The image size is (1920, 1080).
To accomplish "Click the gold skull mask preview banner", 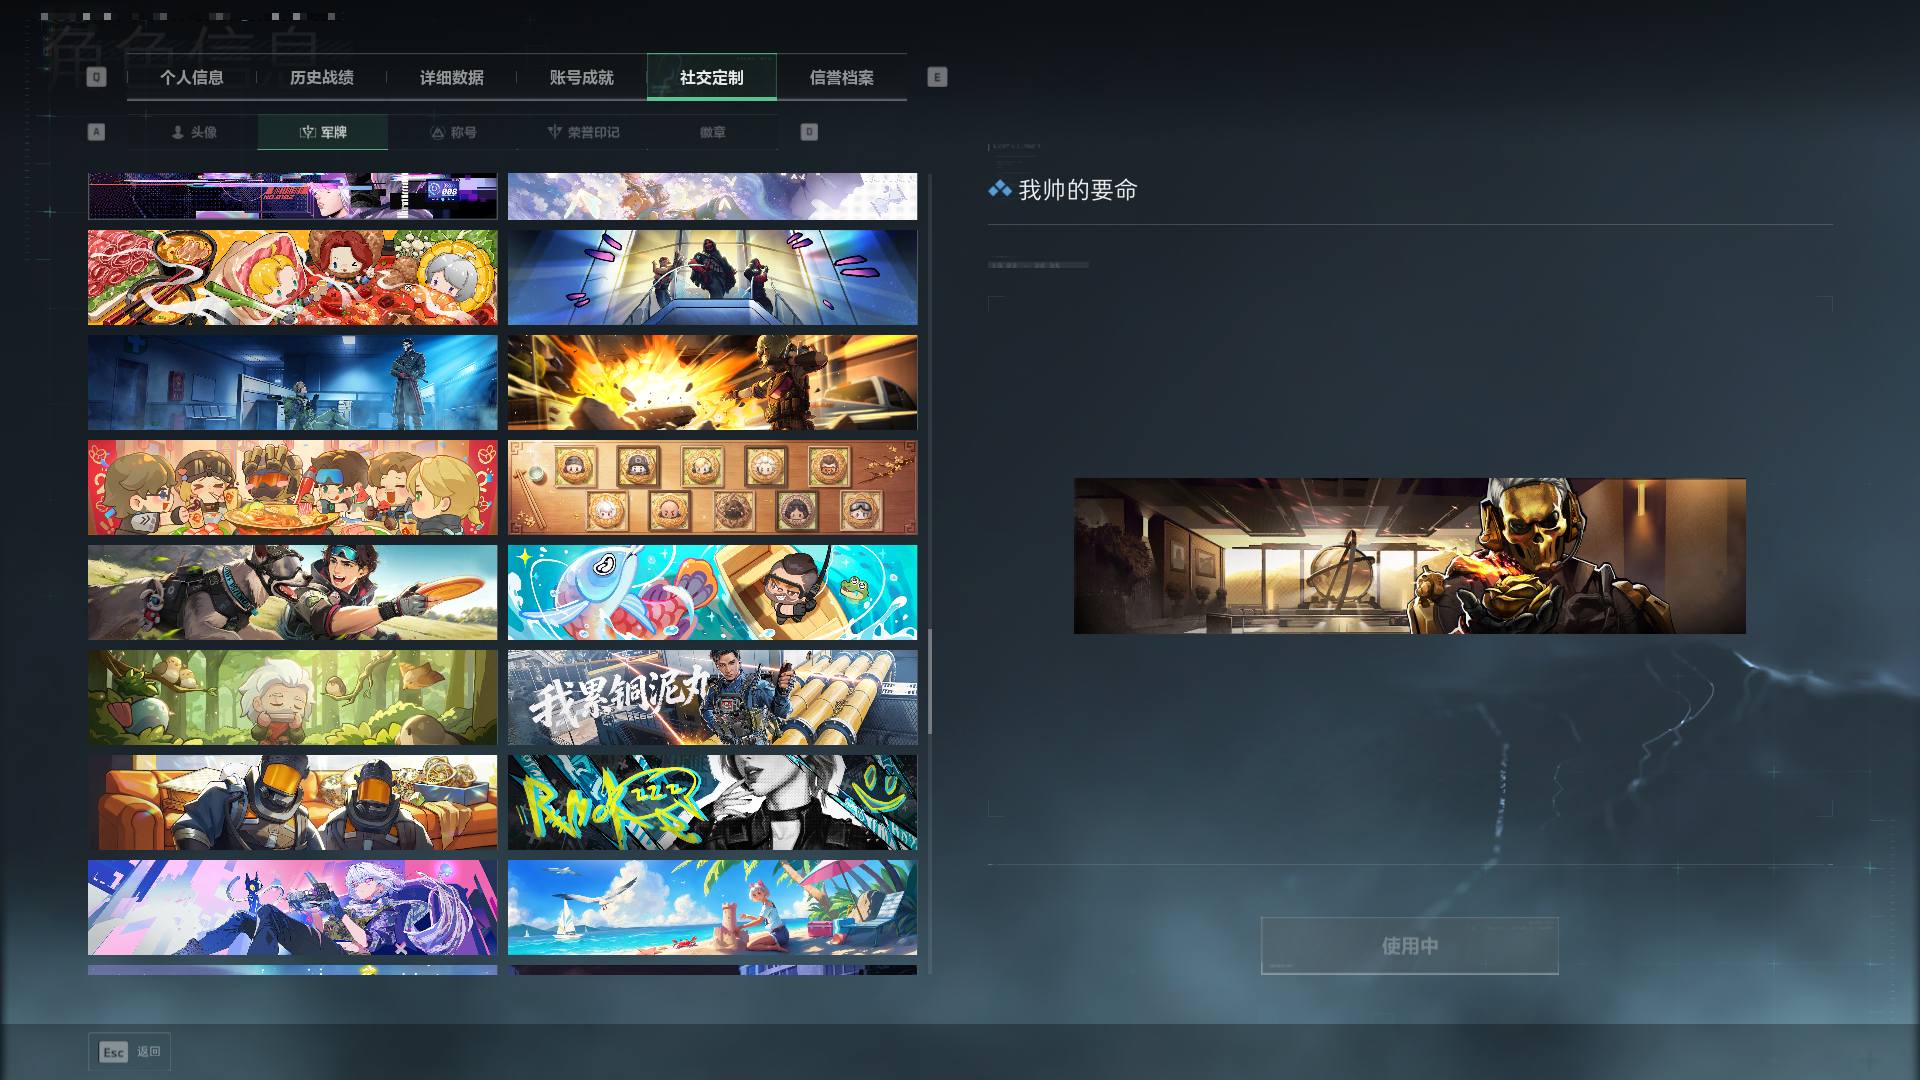I will pos(1410,556).
